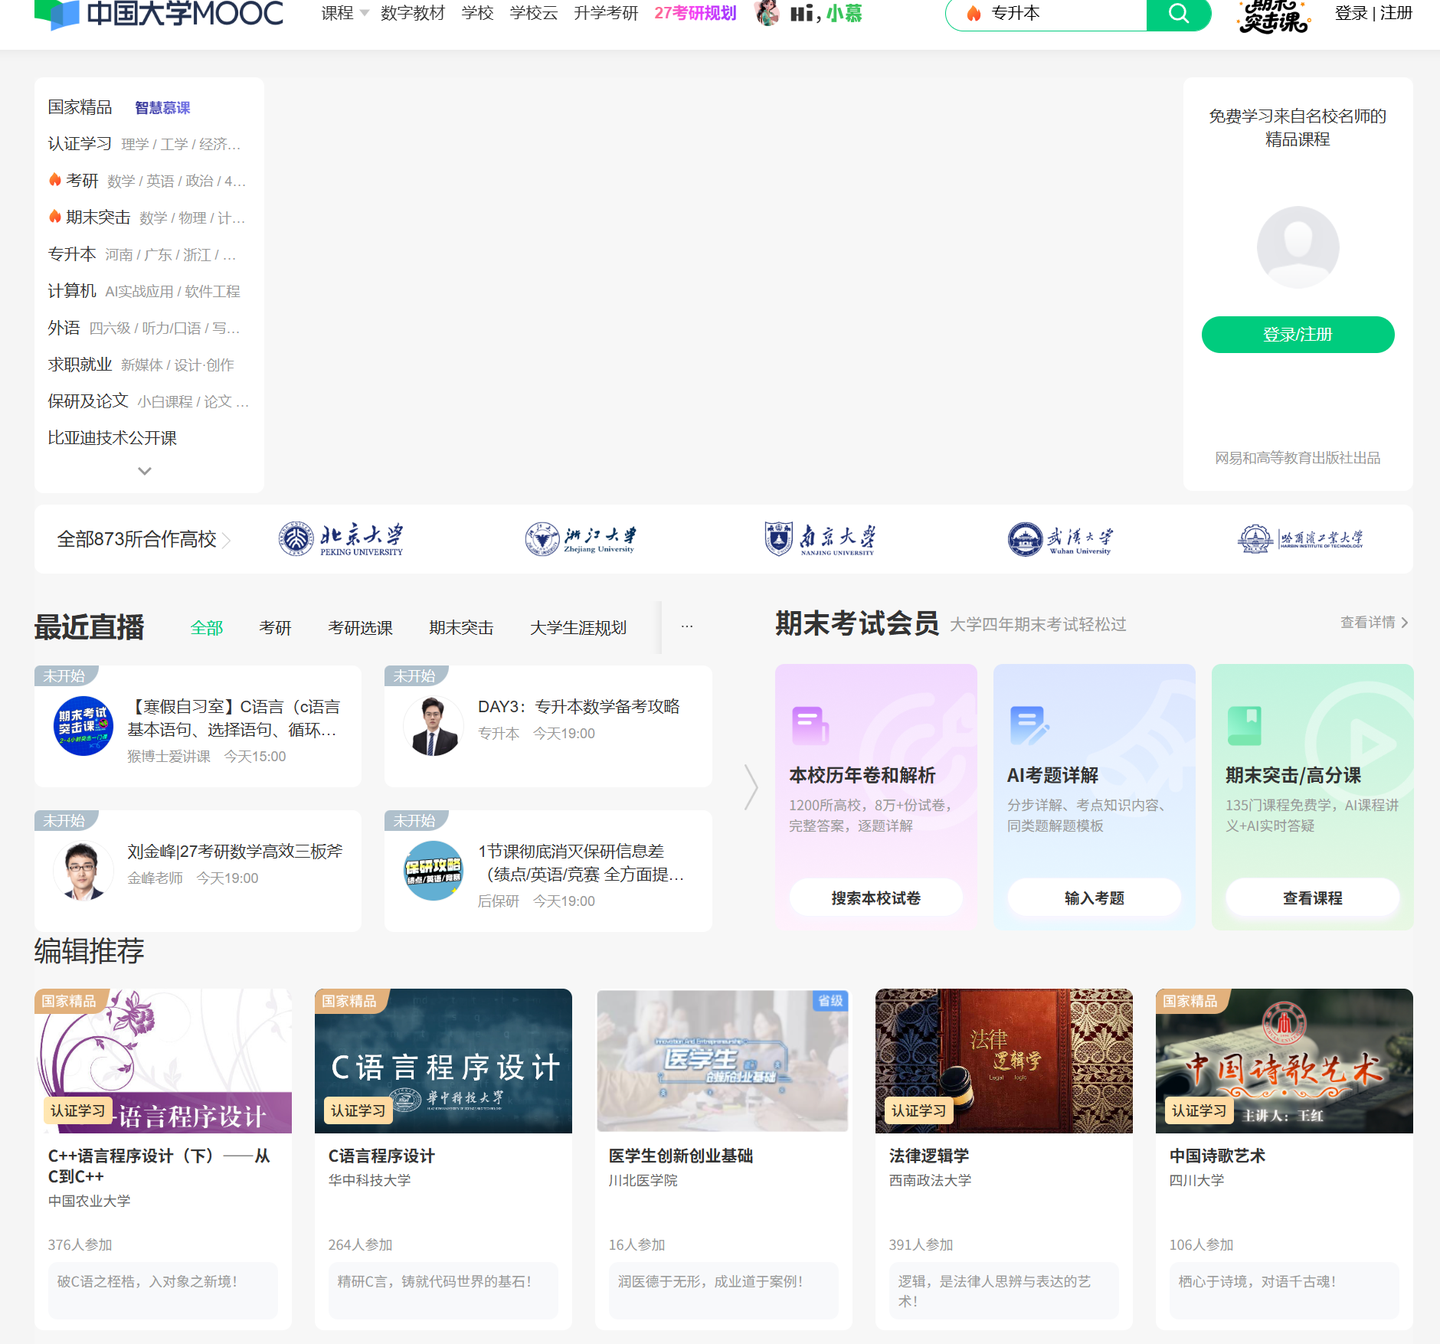Open 外语 category in sidebar
The height and width of the screenshot is (1344, 1440).
pyautogui.click(x=64, y=328)
